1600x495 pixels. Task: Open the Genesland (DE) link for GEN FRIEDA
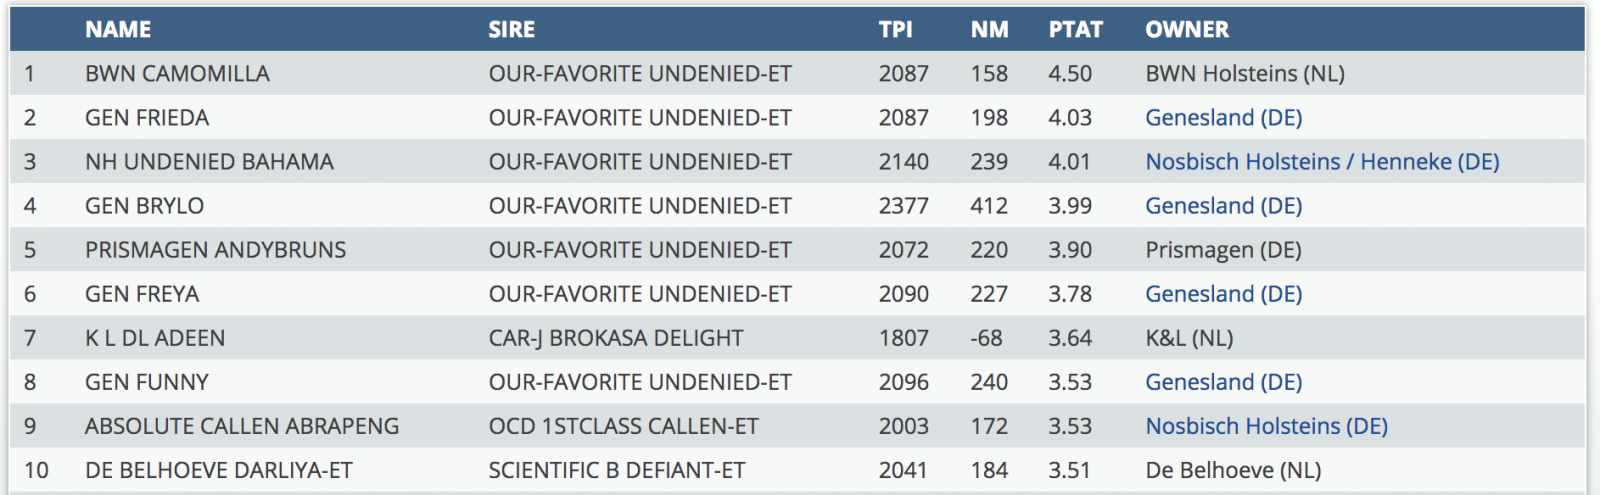[x=1223, y=118]
